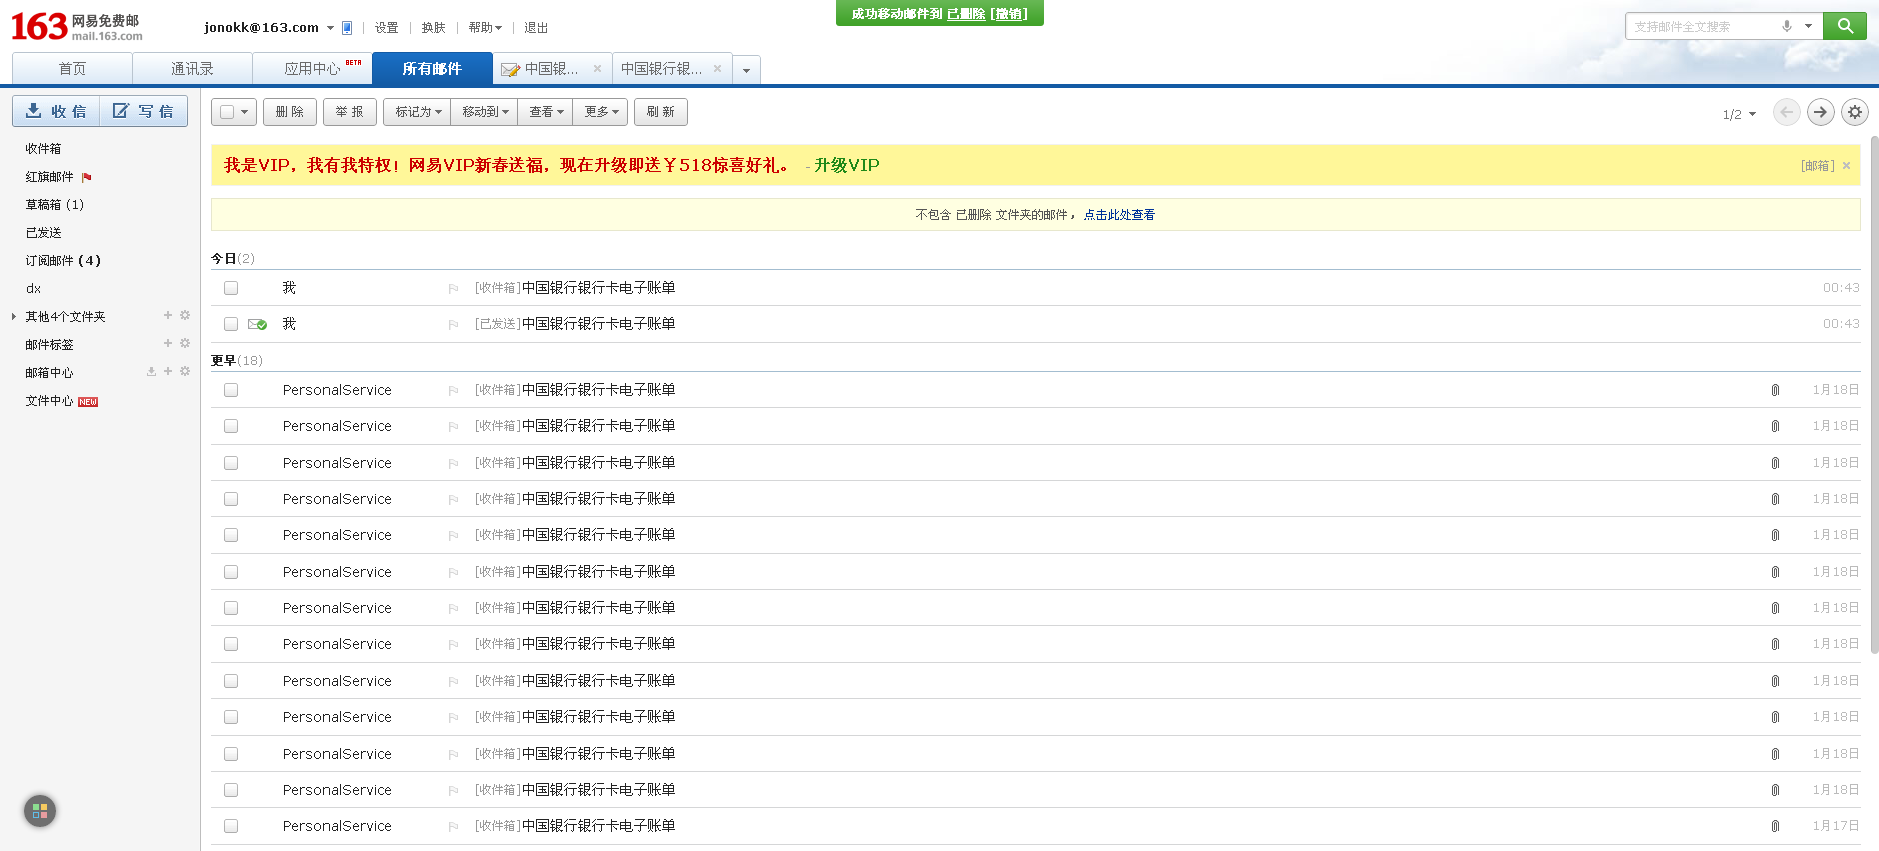Expand the 标记为 dropdown menu
The width and height of the screenshot is (1879, 851).
coord(417,112)
